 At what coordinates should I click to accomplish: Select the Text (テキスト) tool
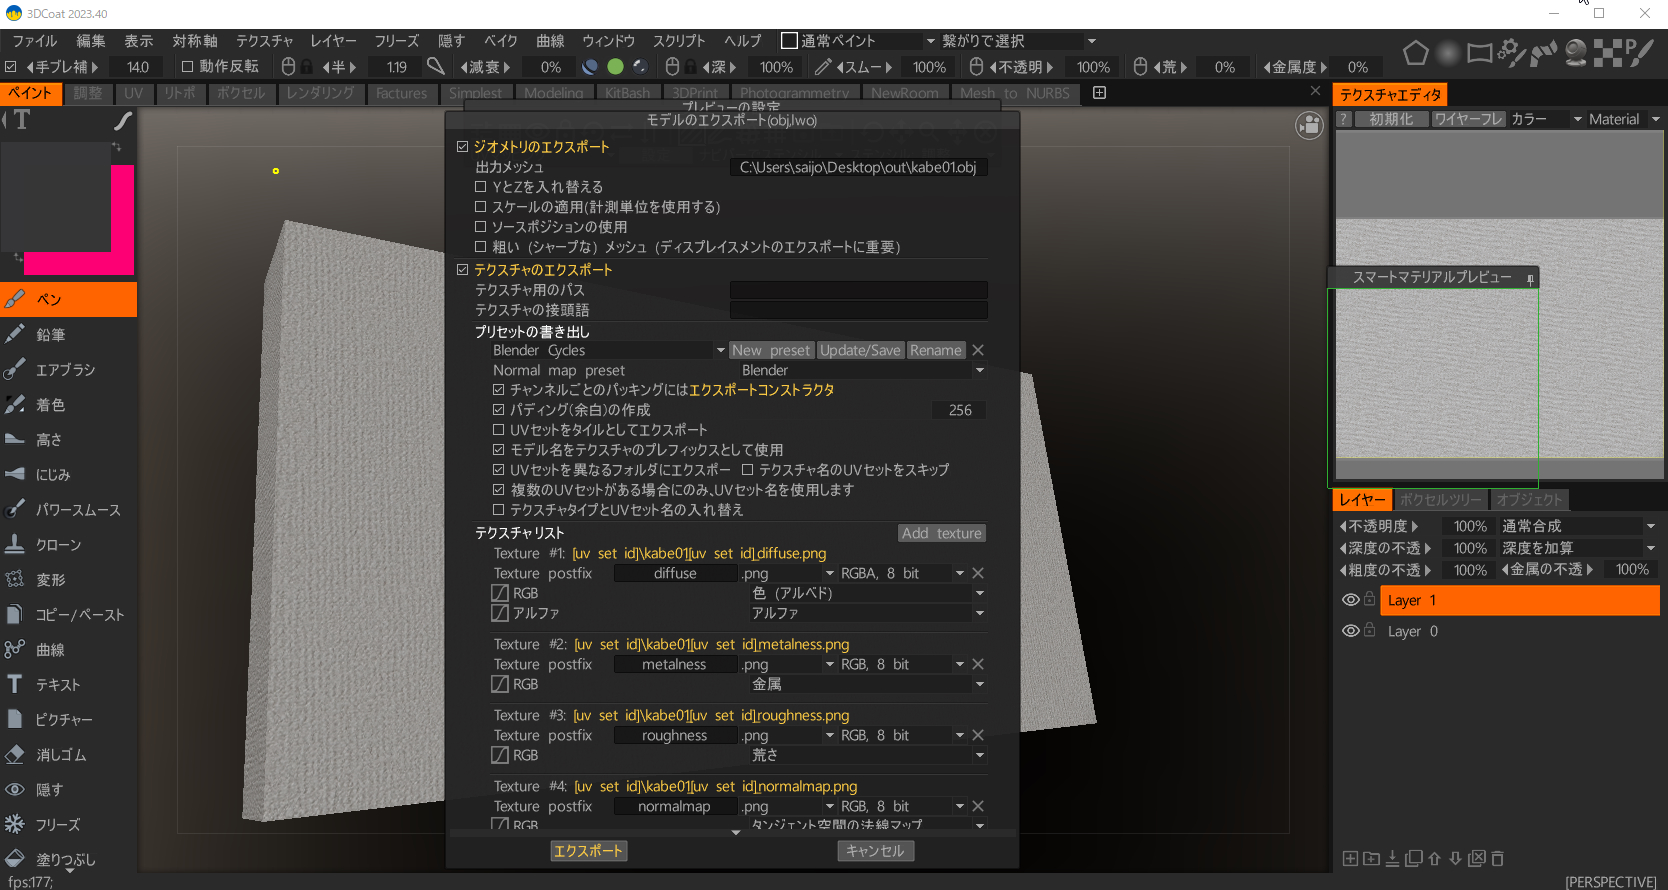click(57, 685)
